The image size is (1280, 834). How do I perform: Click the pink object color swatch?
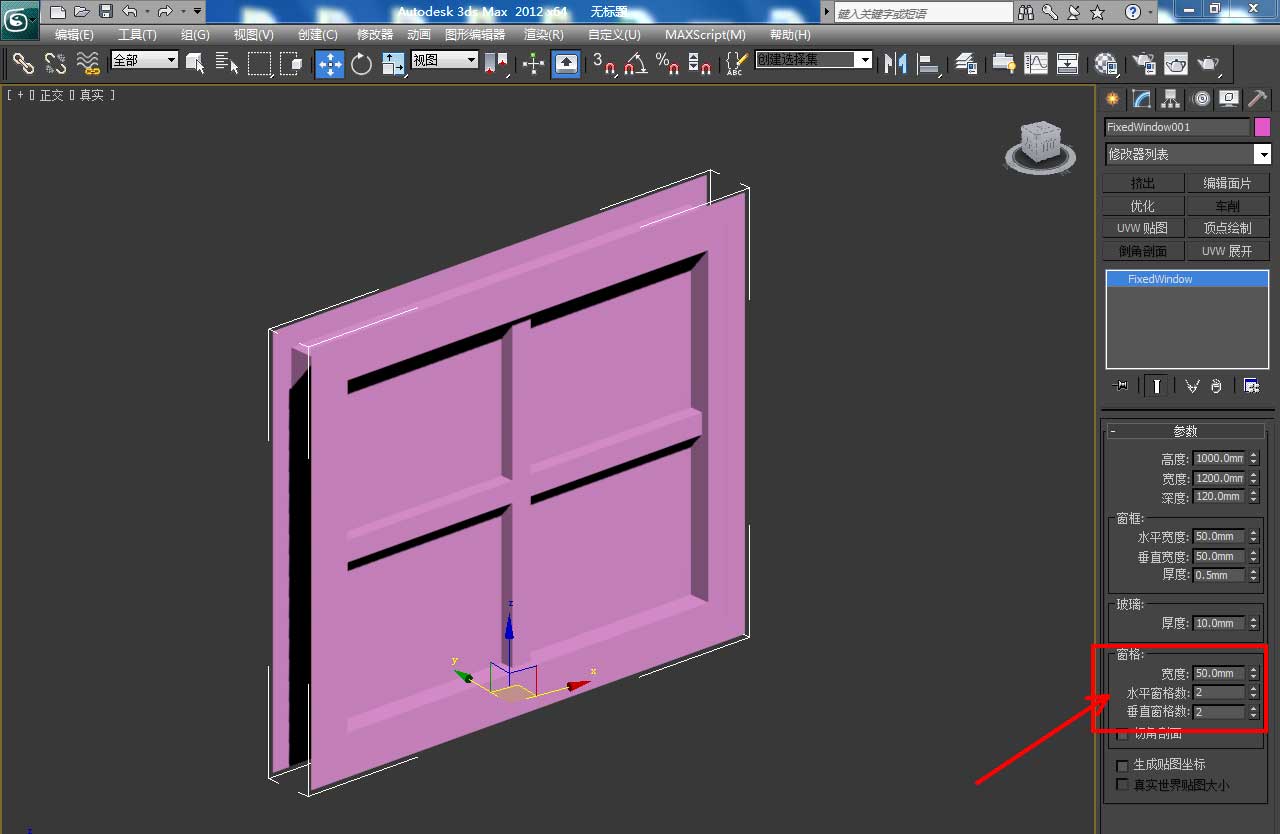point(1262,127)
